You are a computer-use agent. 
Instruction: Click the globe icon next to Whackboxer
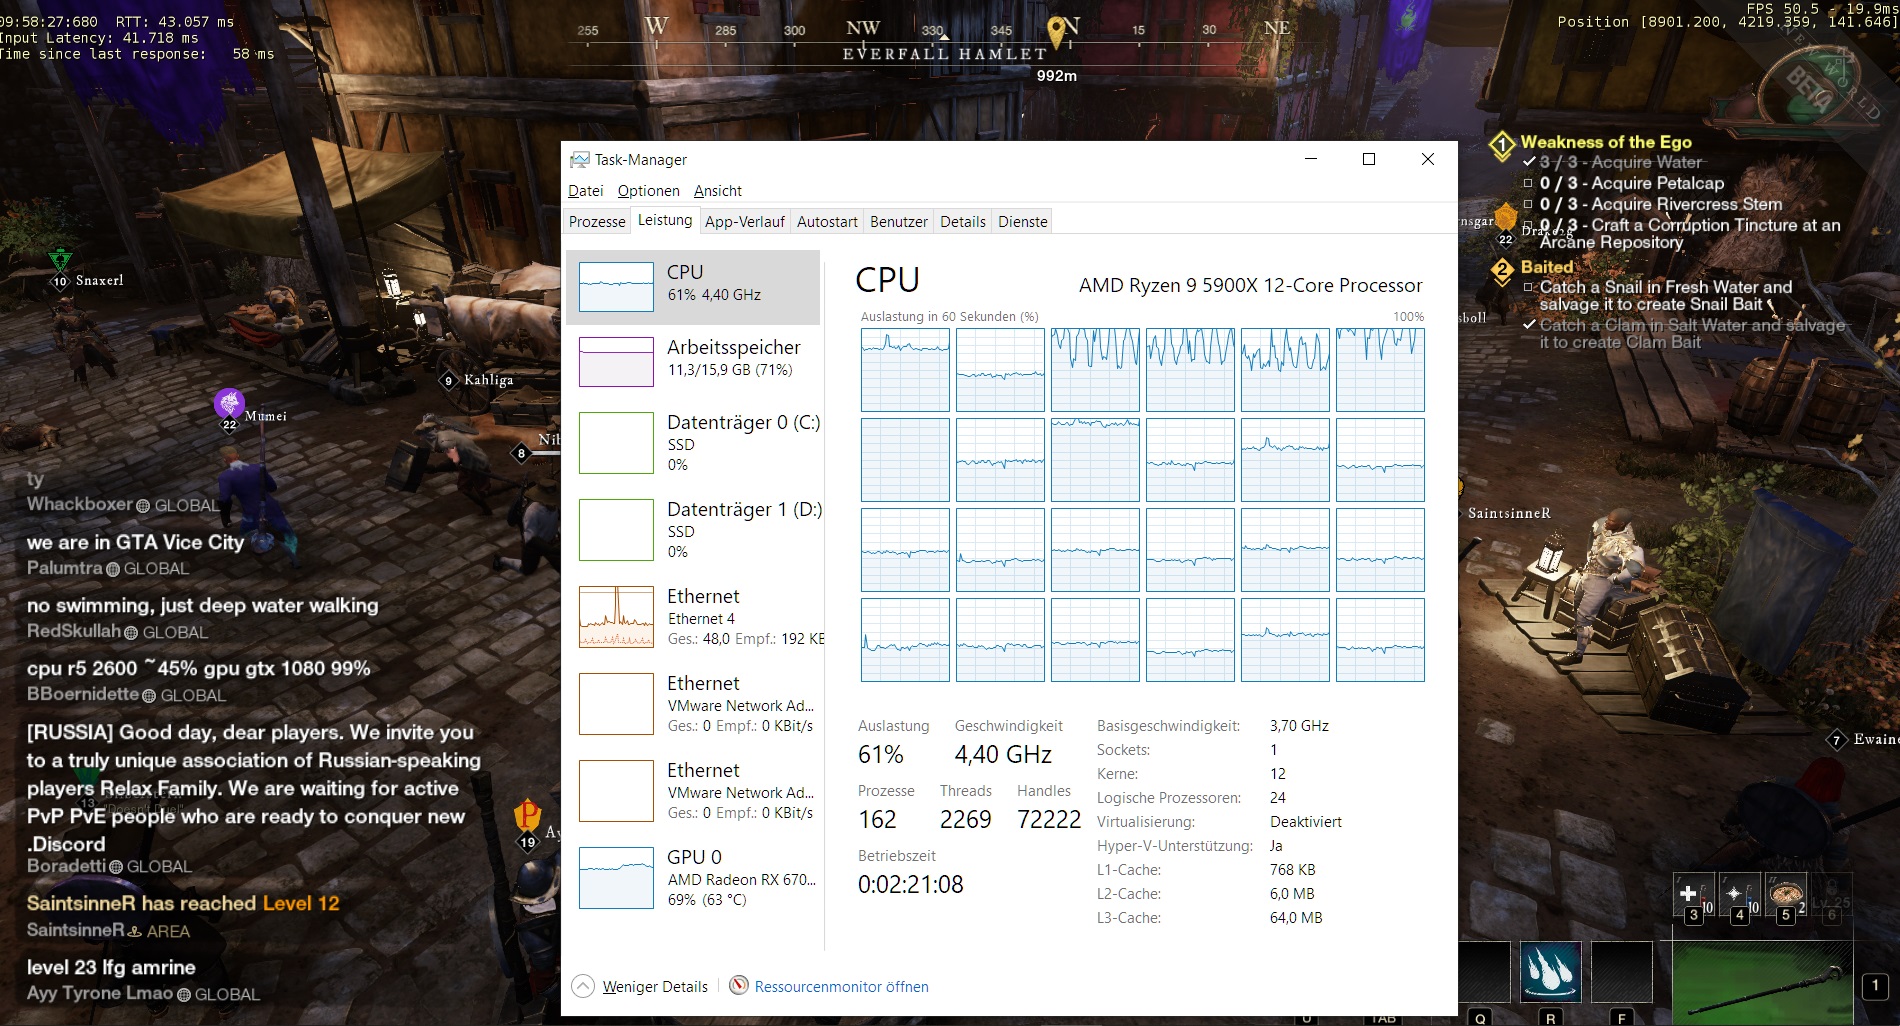pyautogui.click(x=143, y=506)
